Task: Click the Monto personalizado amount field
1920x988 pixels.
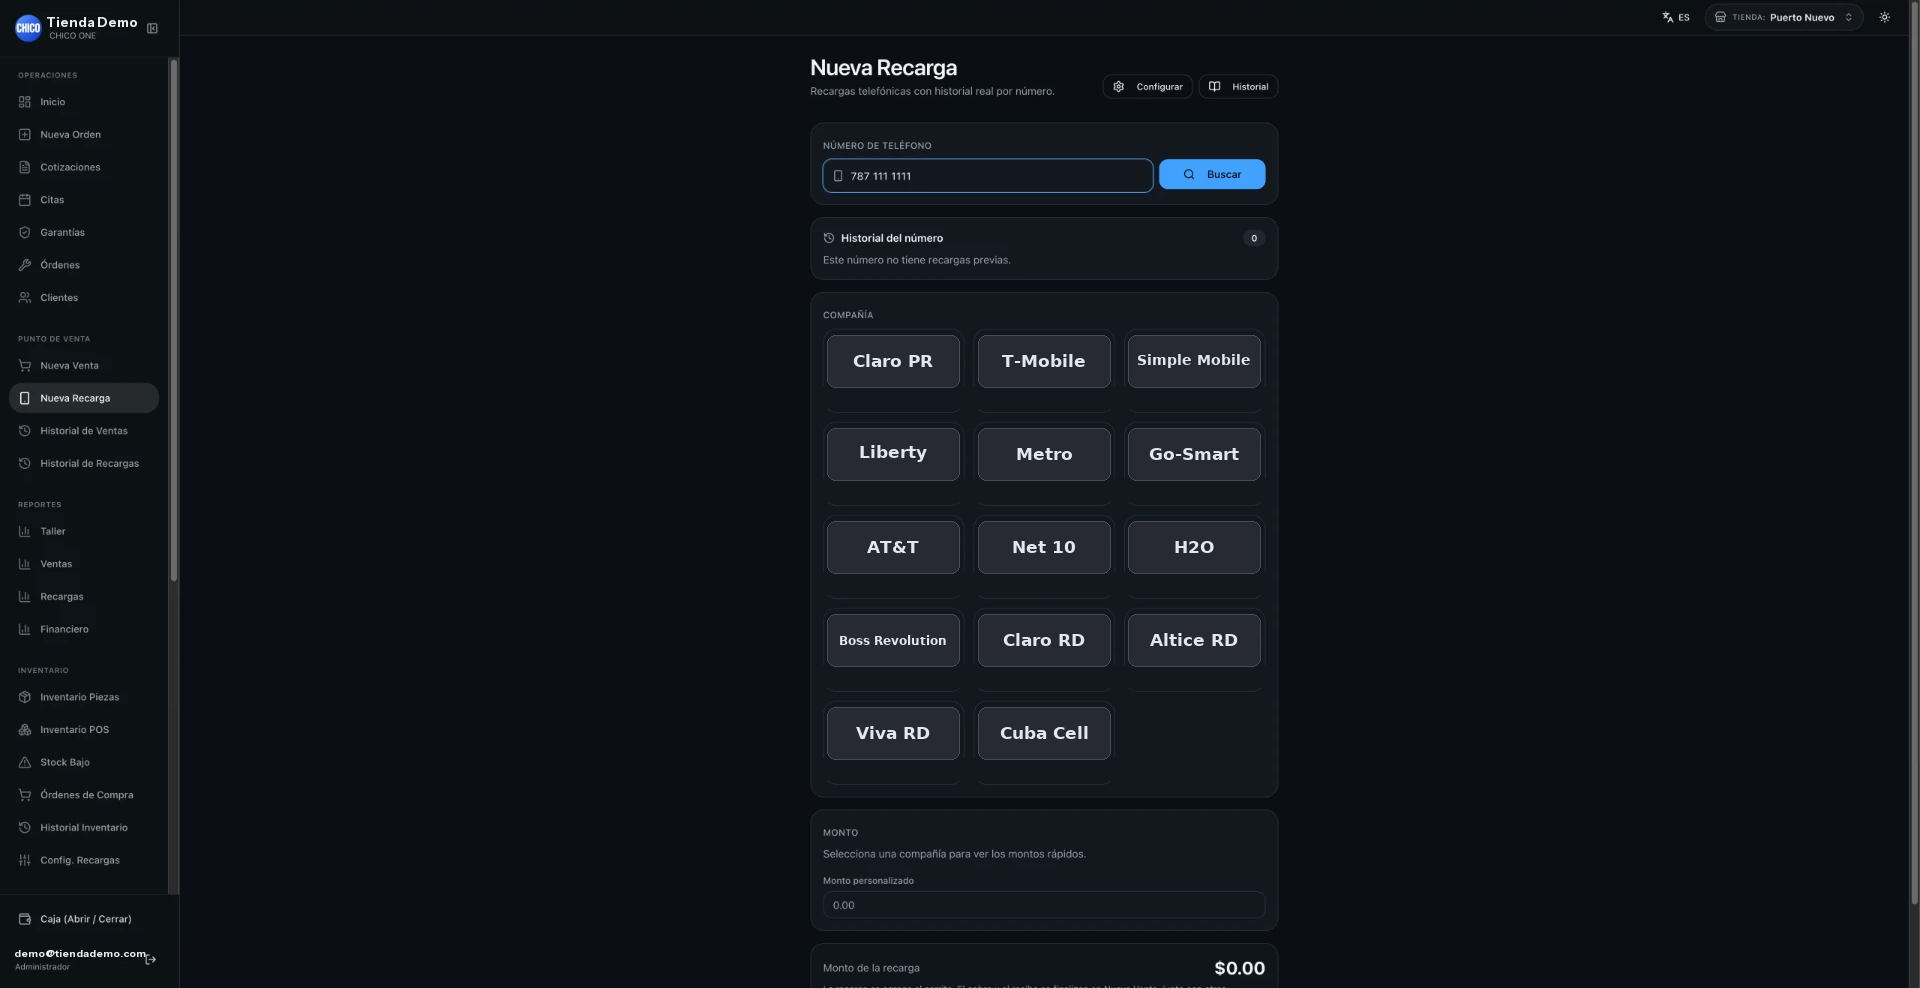Action: 1044,905
